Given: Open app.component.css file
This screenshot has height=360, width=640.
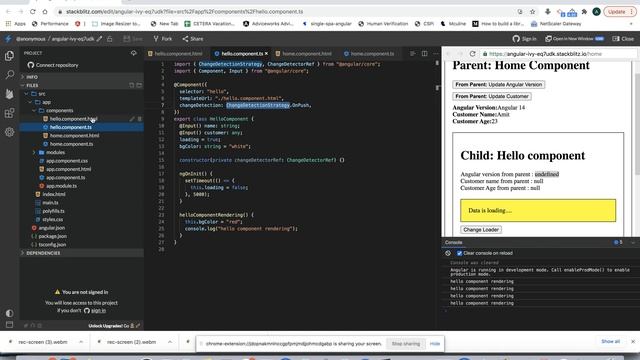Looking at the screenshot, I should click(67, 161).
